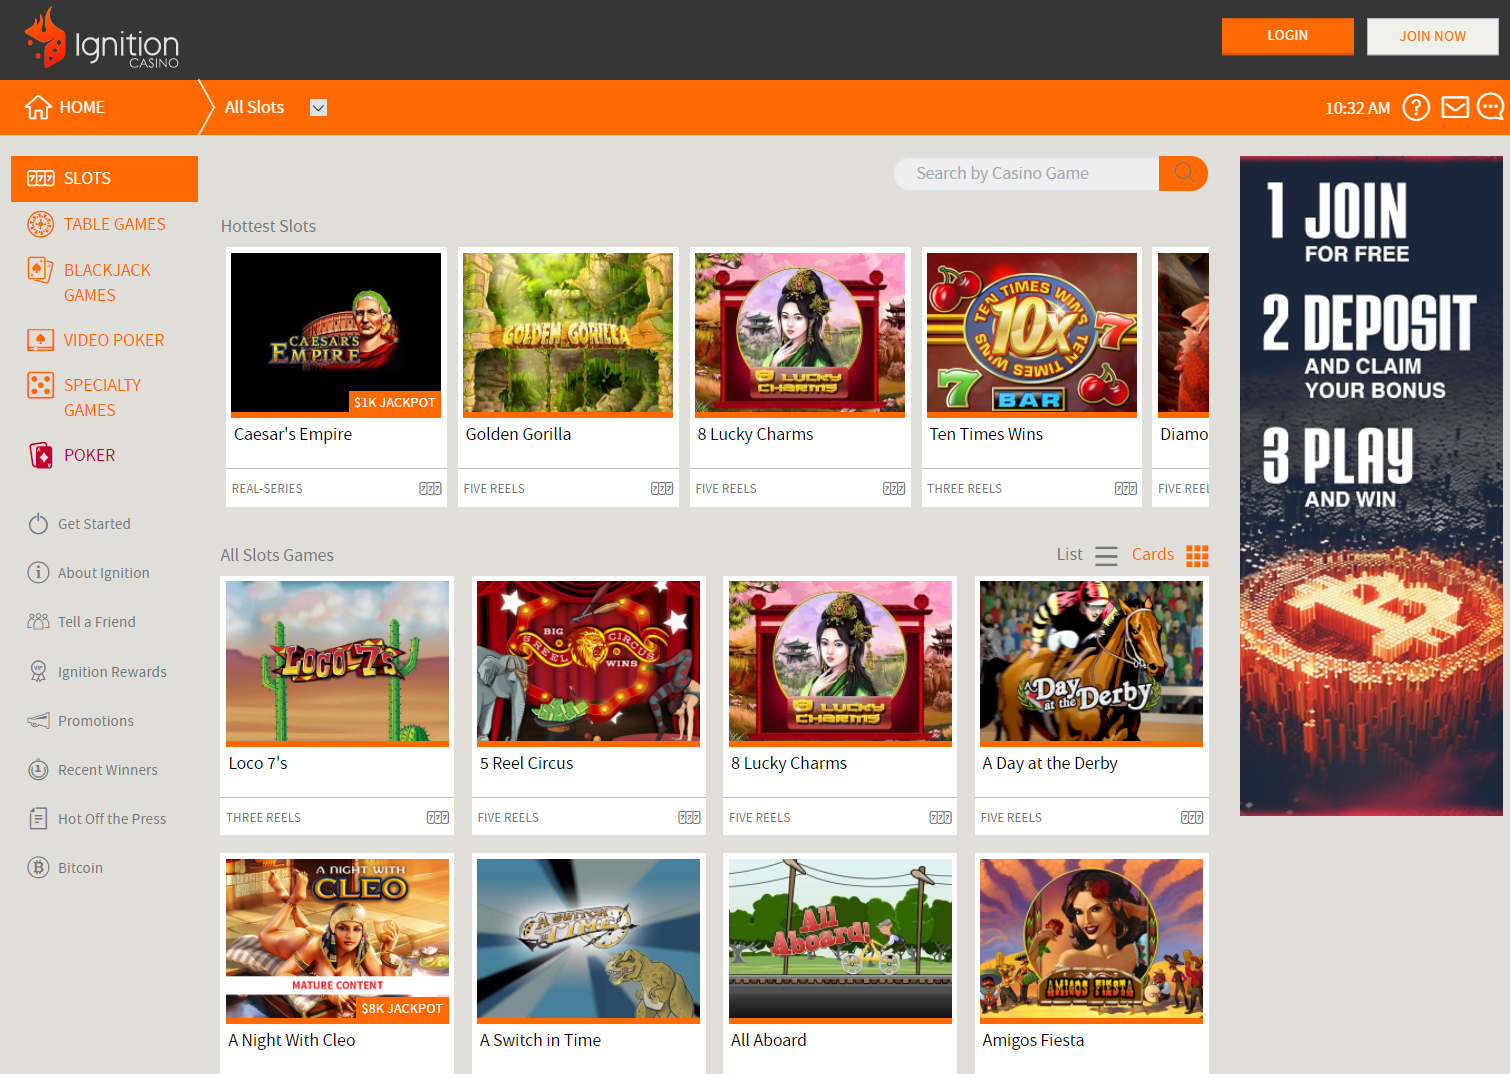Switch to Cards grid view icon
The height and width of the screenshot is (1074, 1510).
(x=1197, y=555)
